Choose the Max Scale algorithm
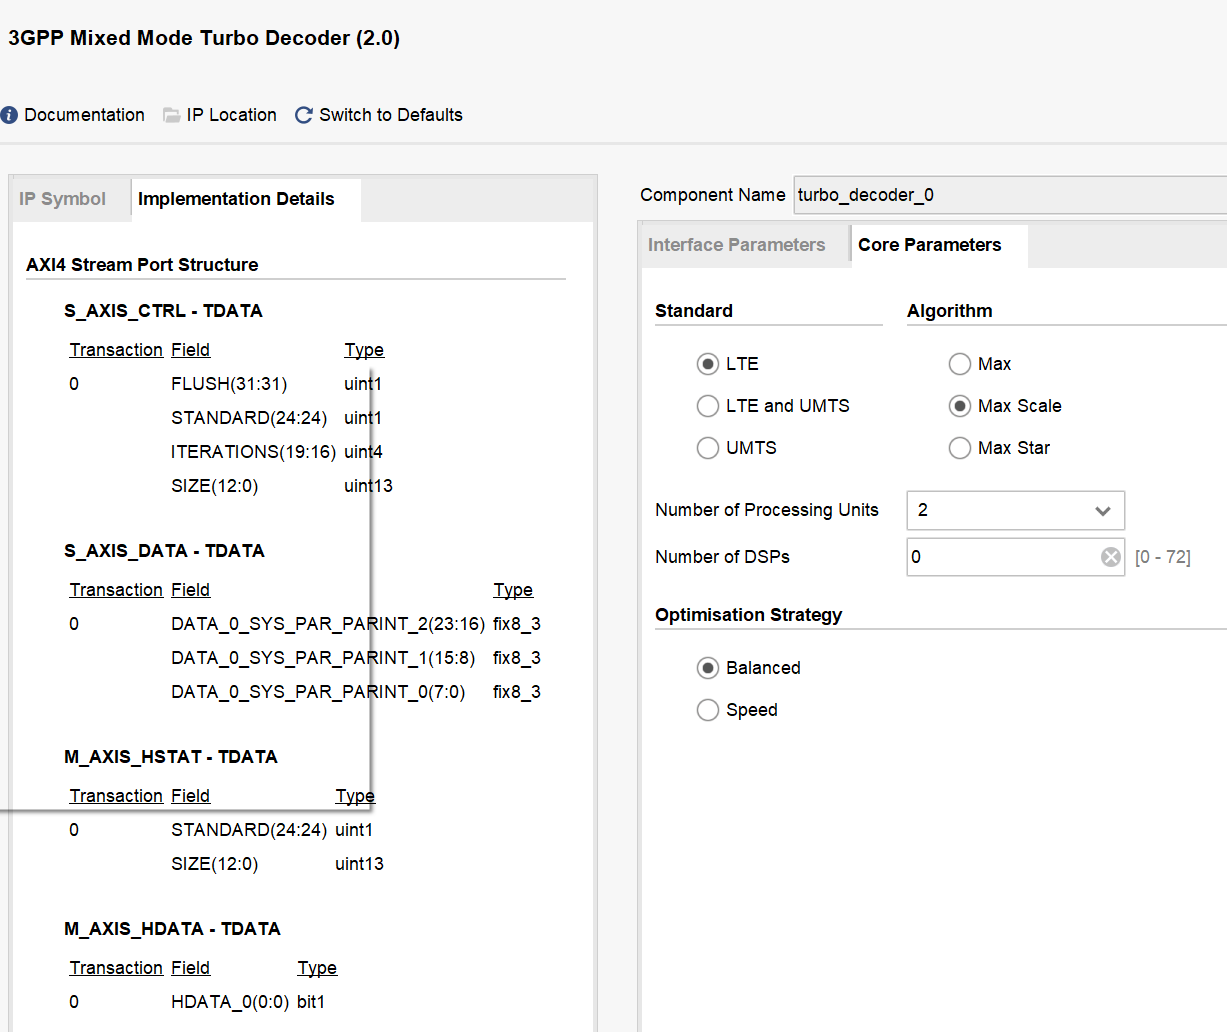 pyautogui.click(x=960, y=406)
